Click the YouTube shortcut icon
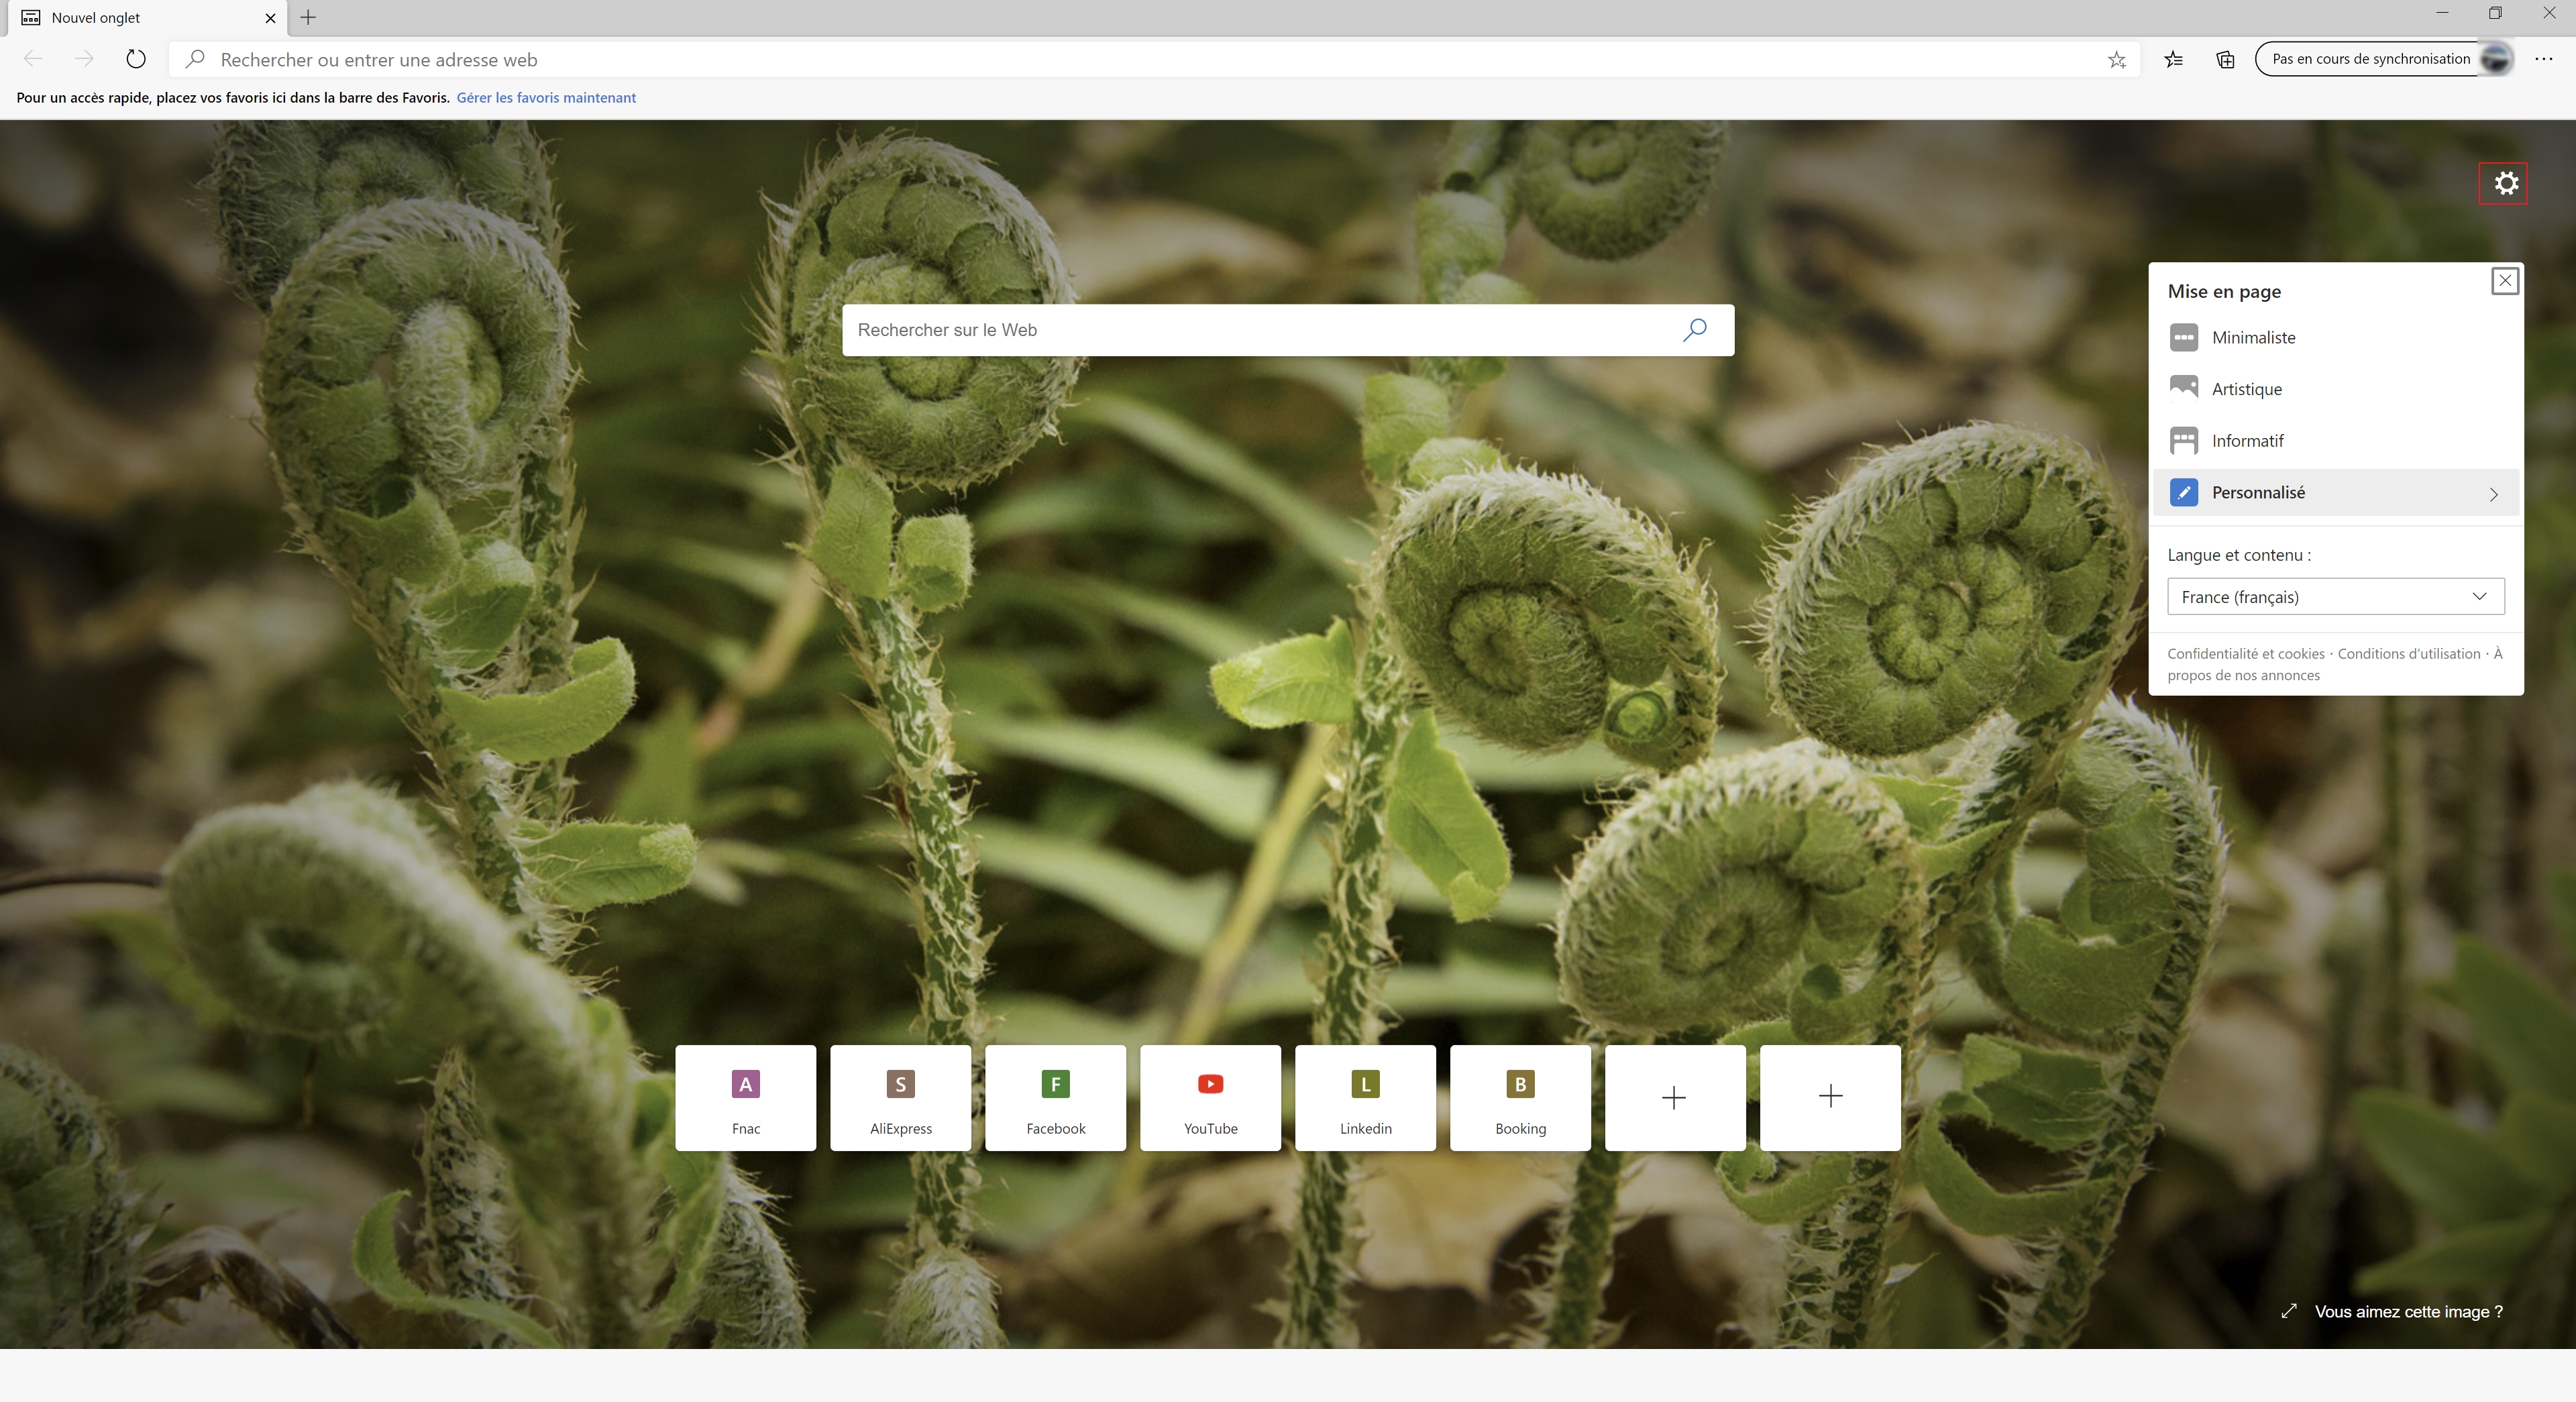This screenshot has width=2576, height=1402. point(1210,1096)
